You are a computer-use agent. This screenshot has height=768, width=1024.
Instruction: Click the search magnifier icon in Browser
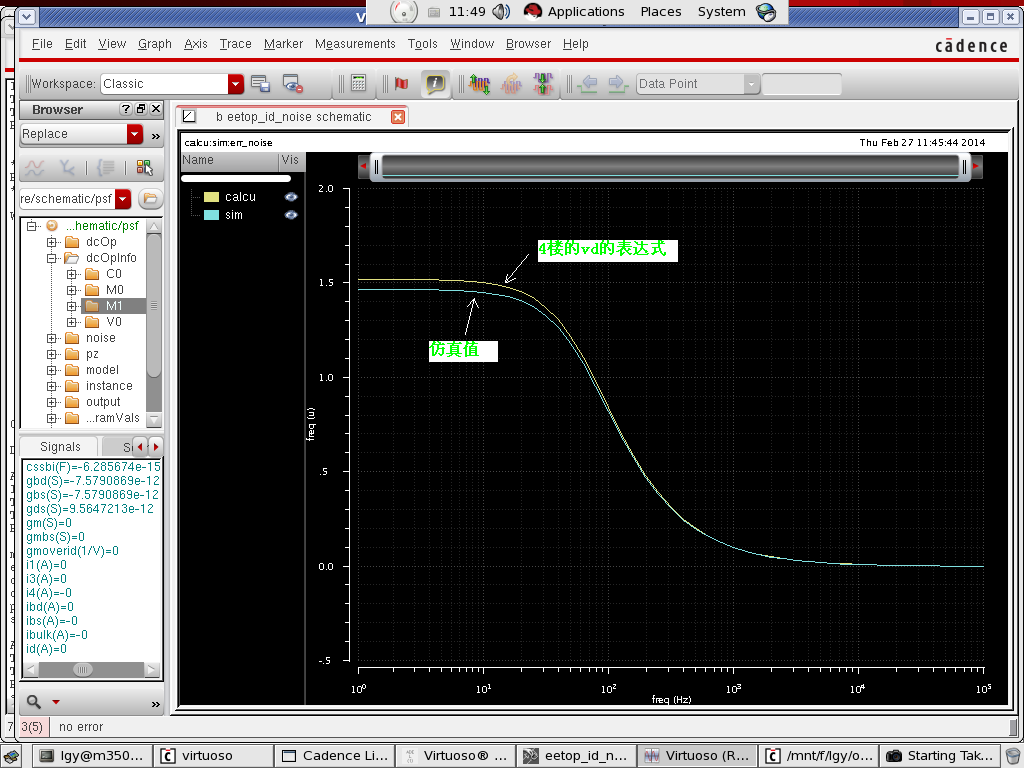(x=34, y=702)
